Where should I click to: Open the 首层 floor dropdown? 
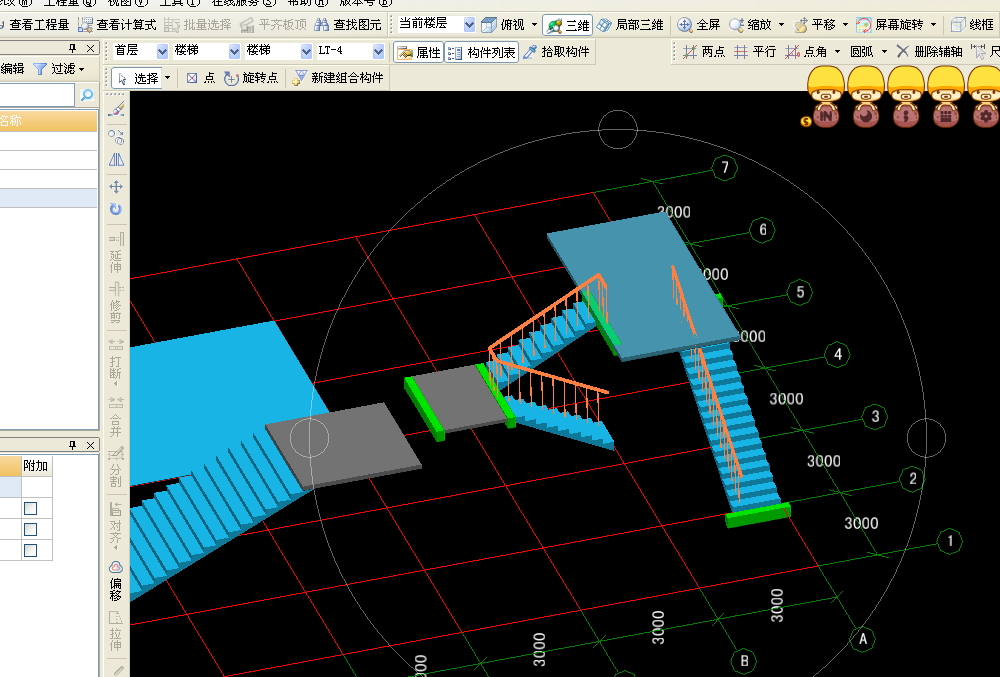(162, 51)
